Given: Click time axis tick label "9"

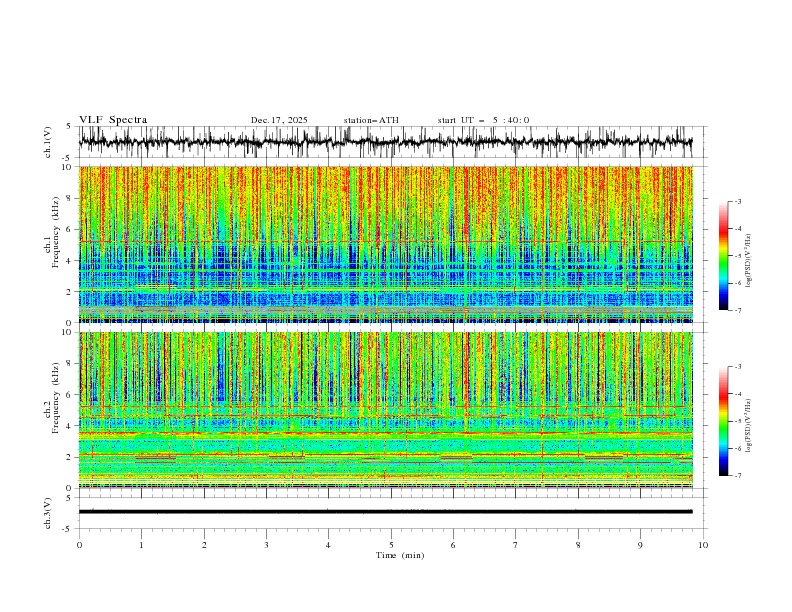Looking at the screenshot, I should pos(640,545).
